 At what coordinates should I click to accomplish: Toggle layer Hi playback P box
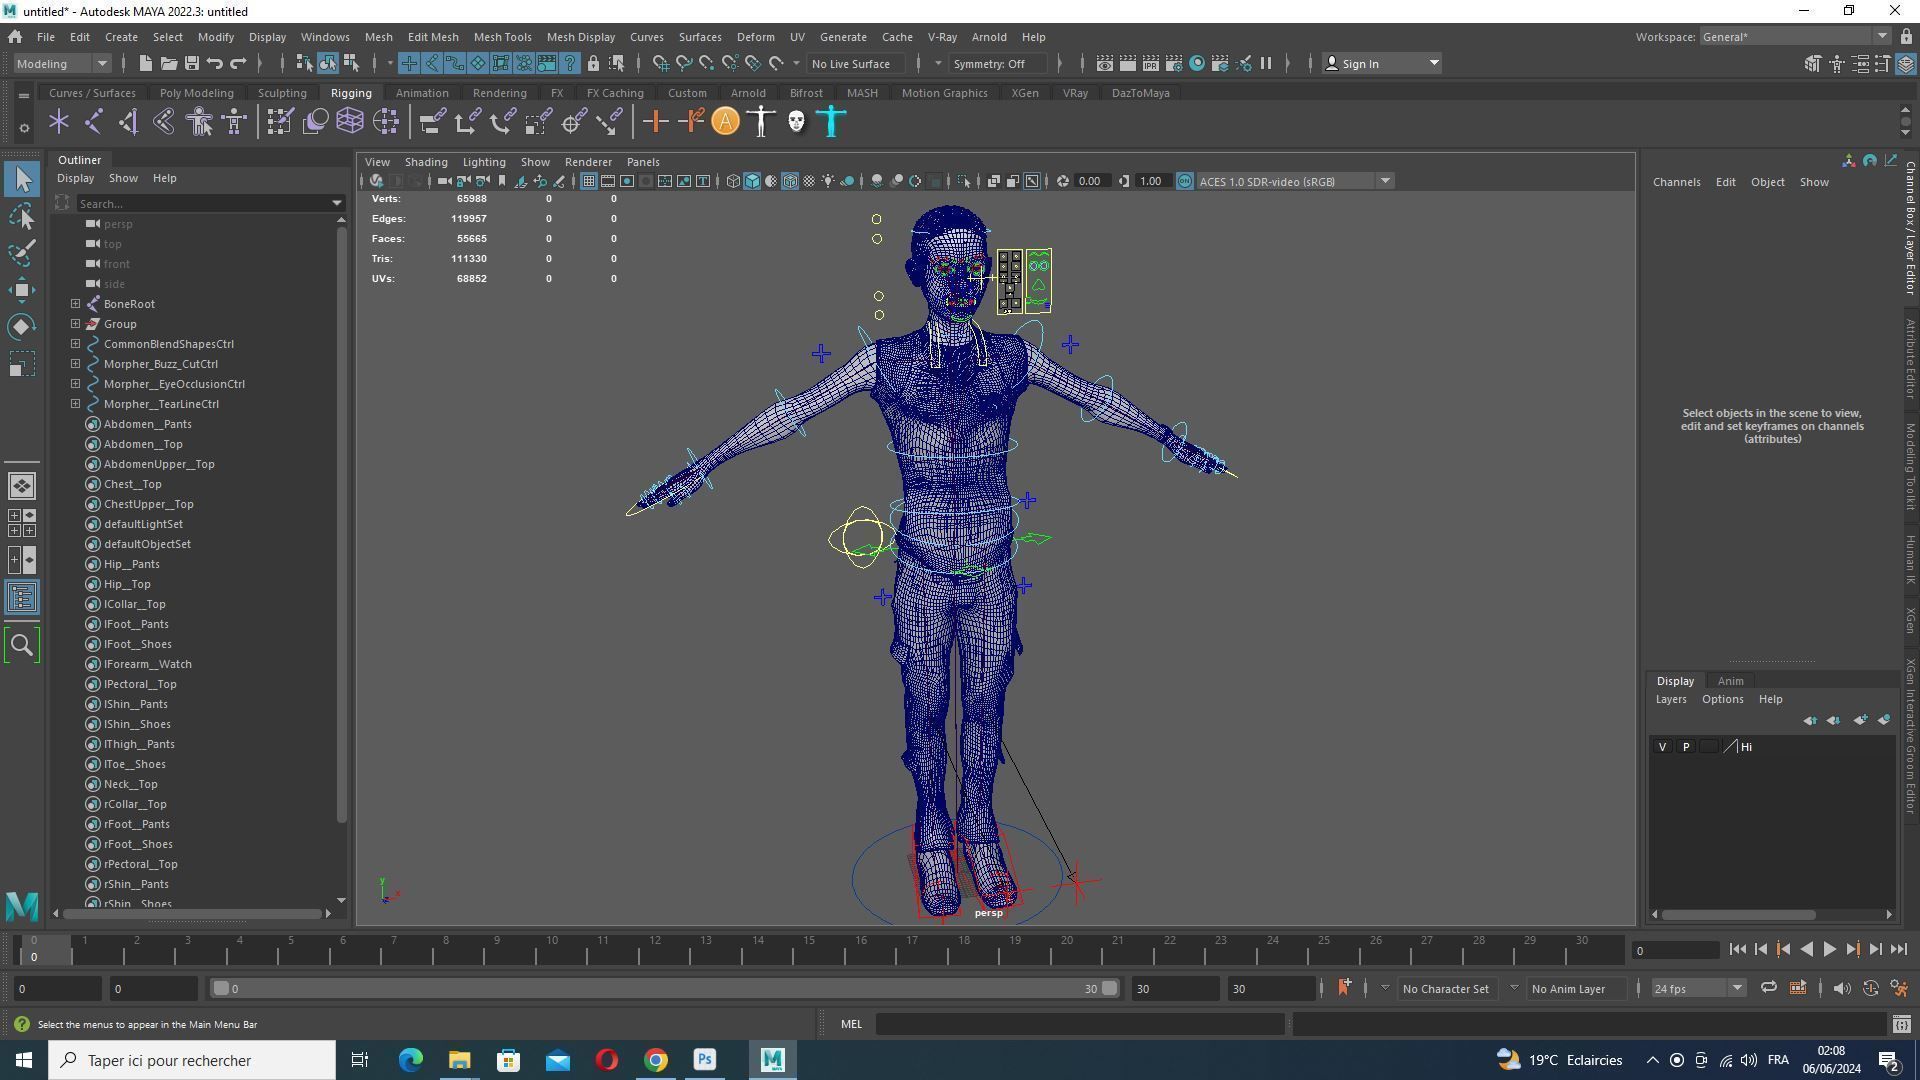1686,747
